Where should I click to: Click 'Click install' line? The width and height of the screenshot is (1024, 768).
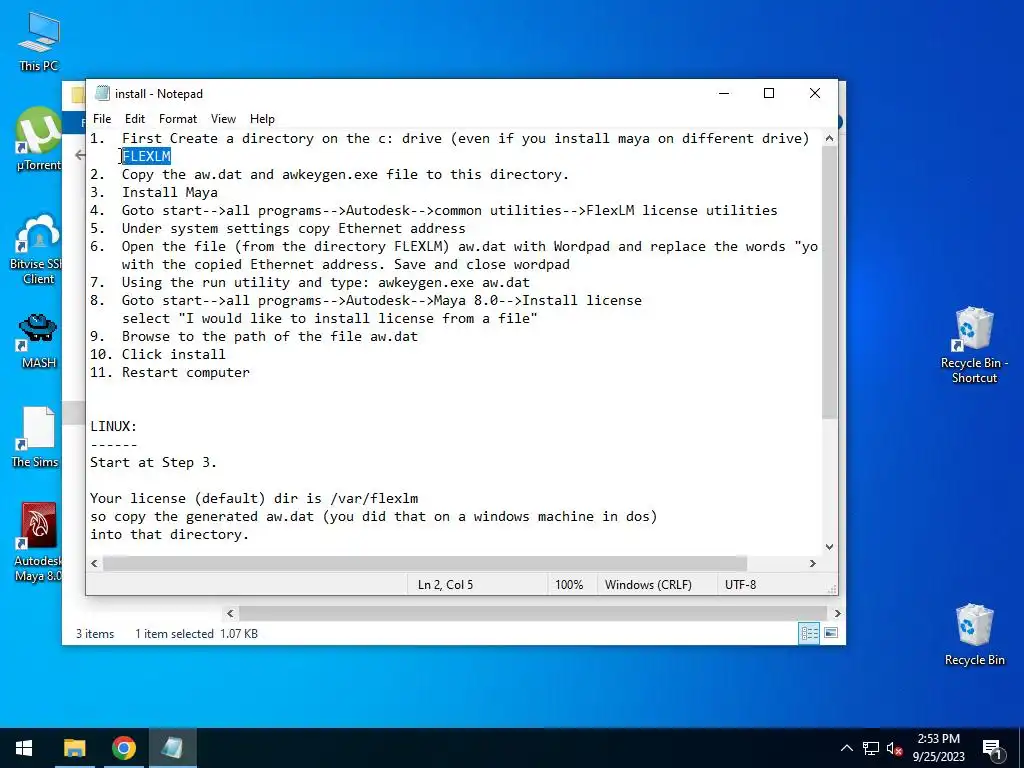pyautogui.click(x=173, y=355)
